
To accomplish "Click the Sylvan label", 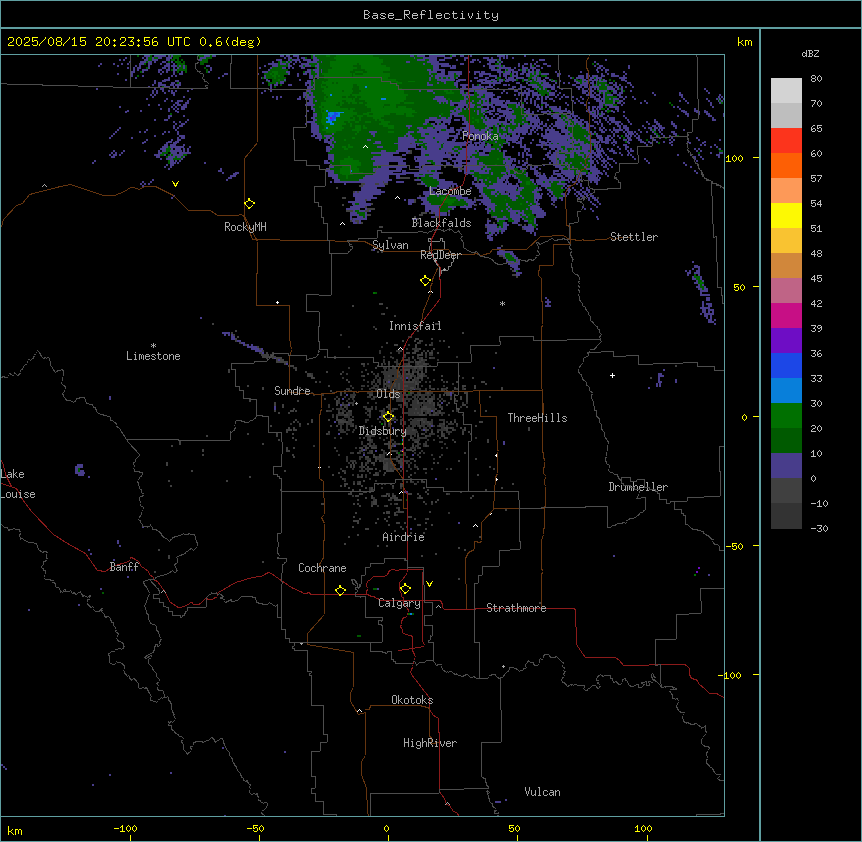I will click(390, 245).
